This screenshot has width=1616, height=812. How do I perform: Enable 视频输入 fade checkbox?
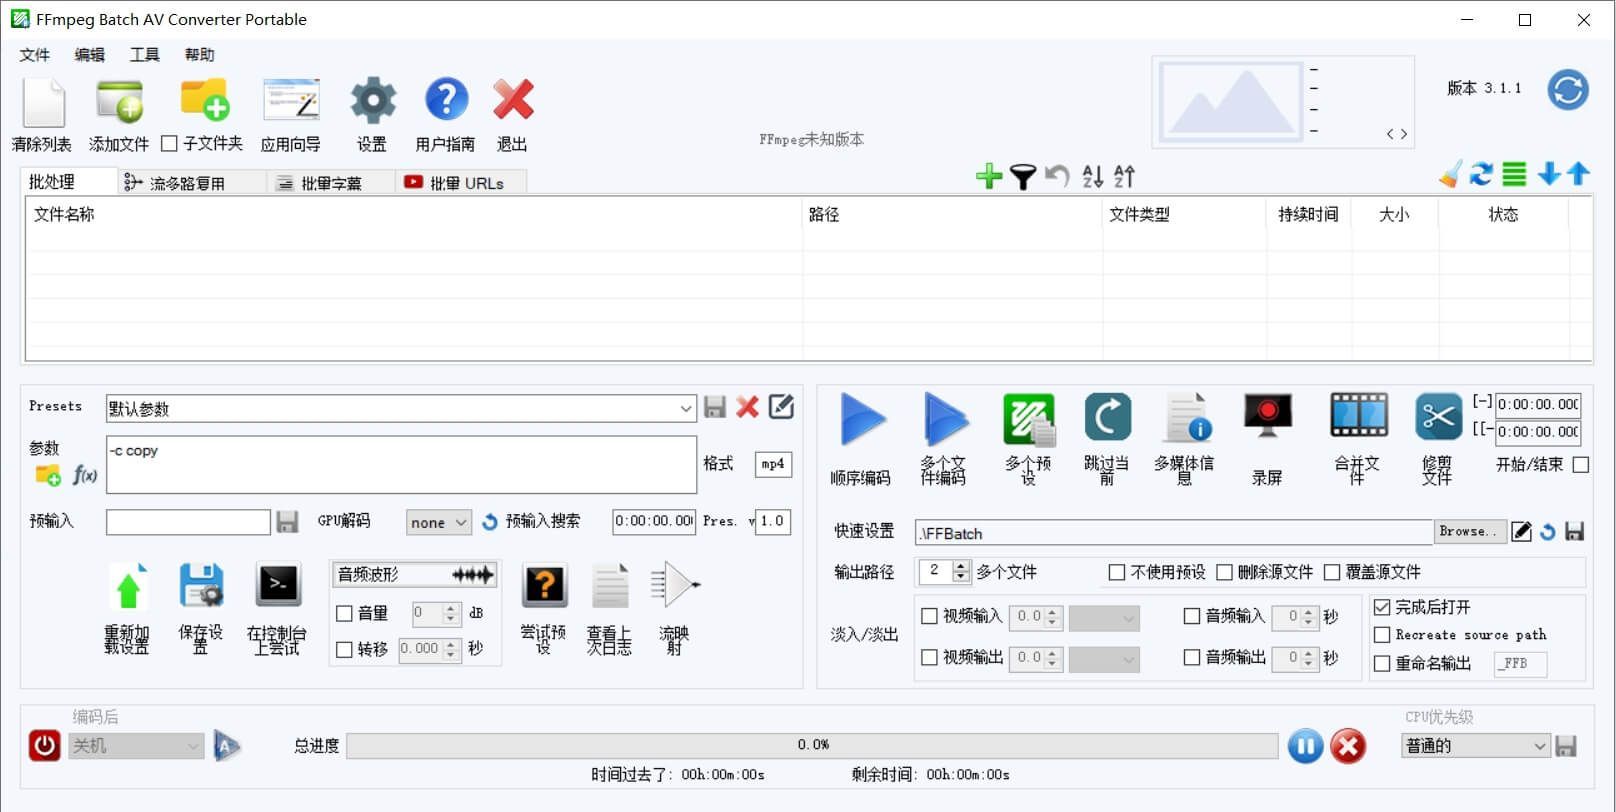tap(929, 616)
